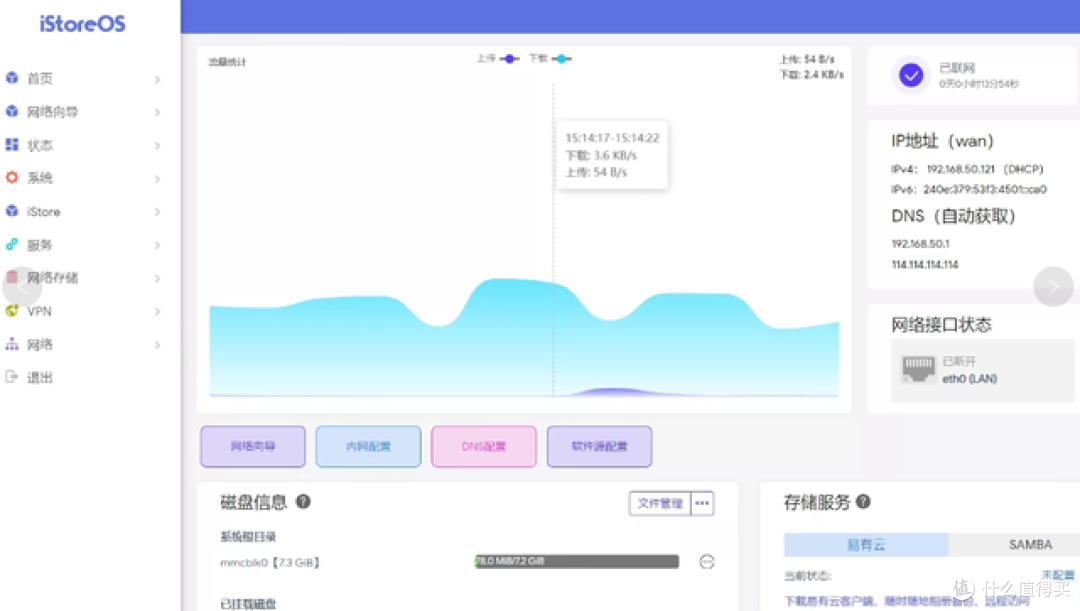Click DNS address 114.114.114.114
Screen dimensions: 1080x611
coord(924,265)
